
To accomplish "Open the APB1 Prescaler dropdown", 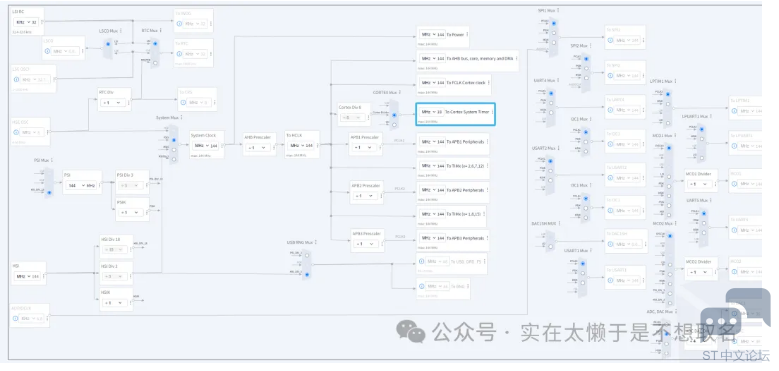I will 364,148.
